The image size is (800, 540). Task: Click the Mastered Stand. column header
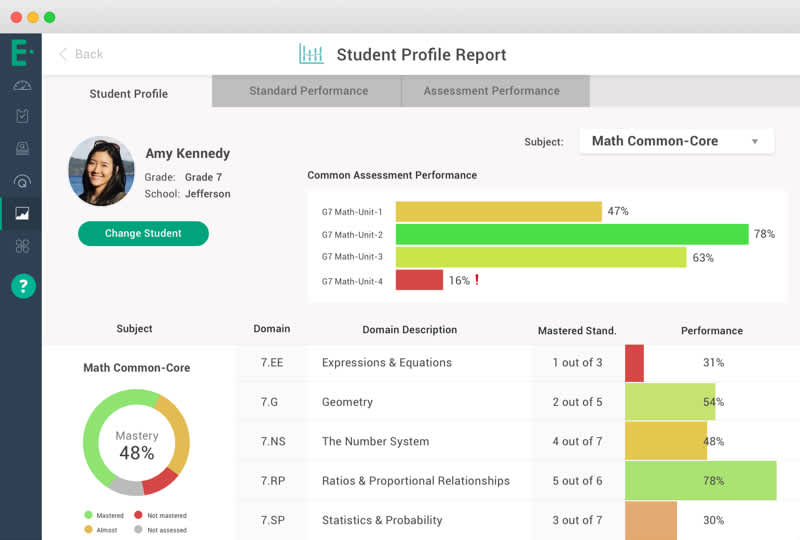577,331
